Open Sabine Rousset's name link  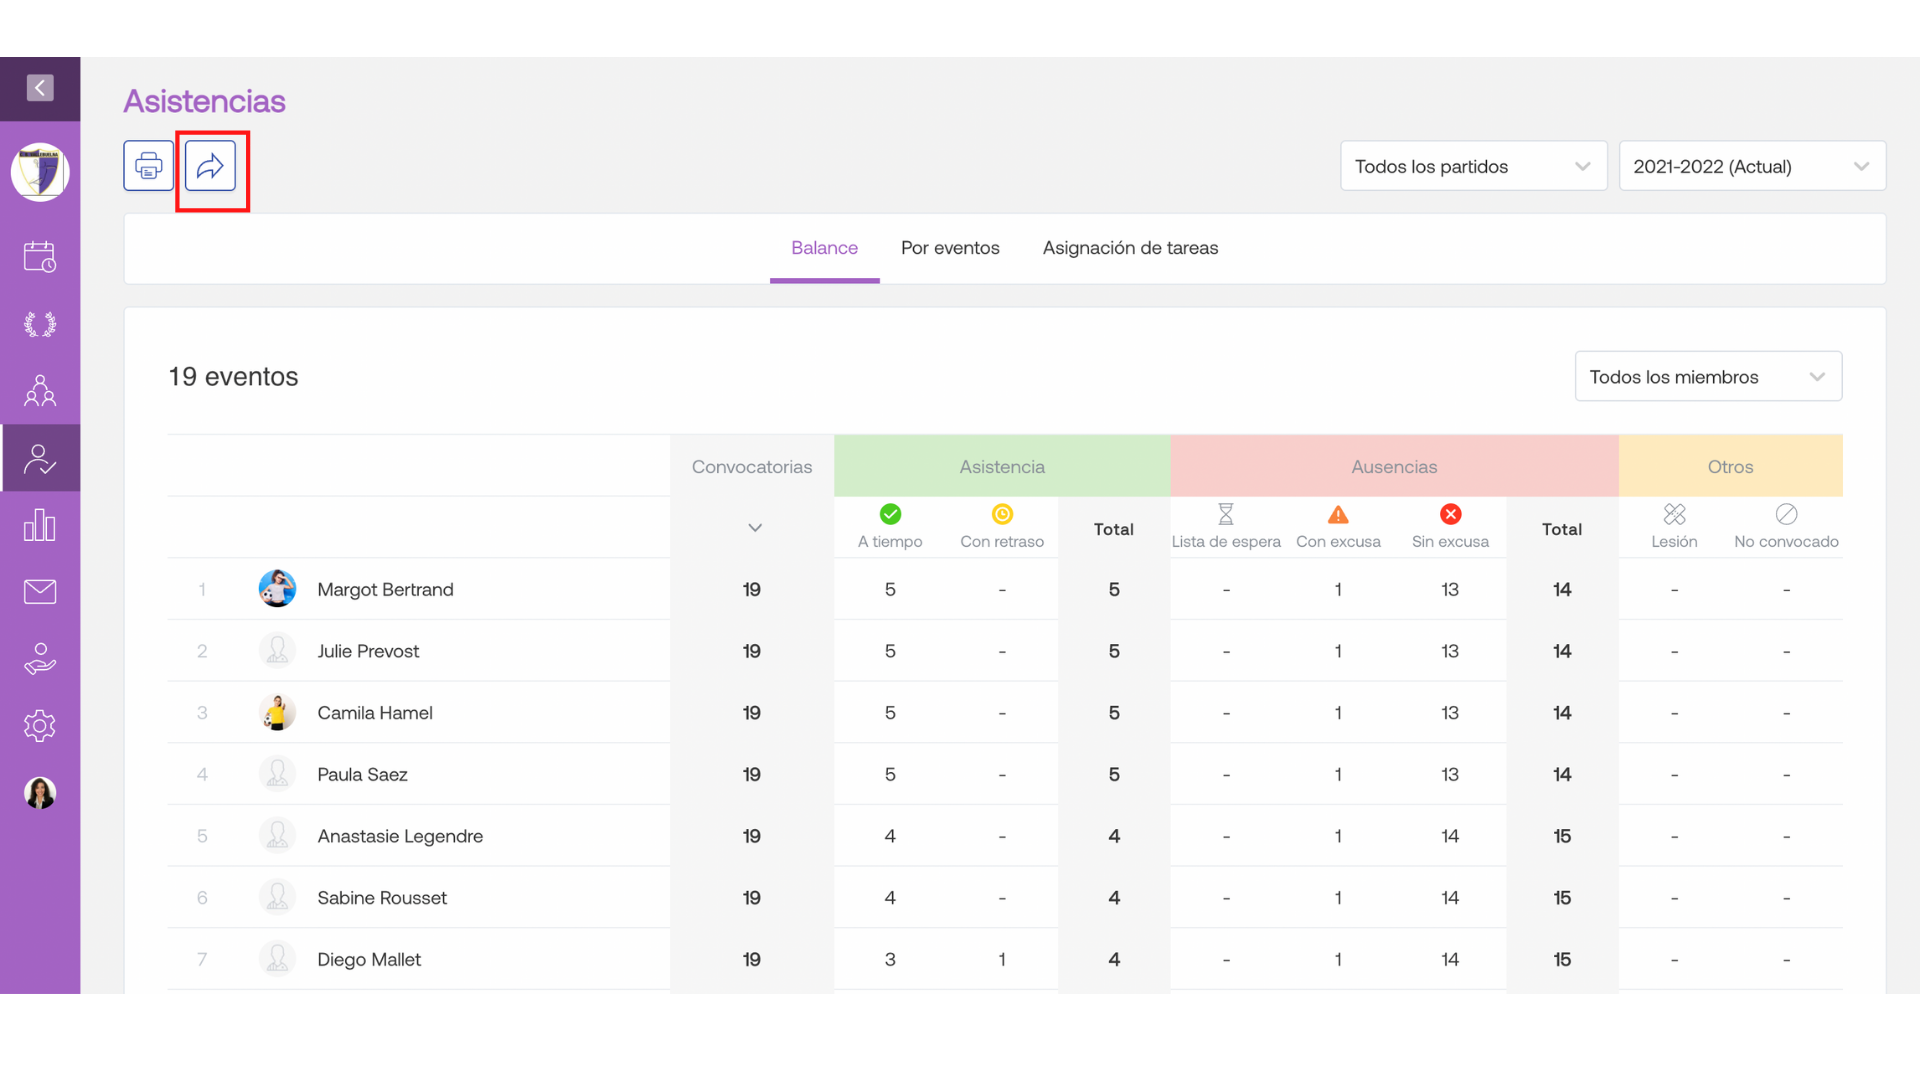[x=382, y=898]
